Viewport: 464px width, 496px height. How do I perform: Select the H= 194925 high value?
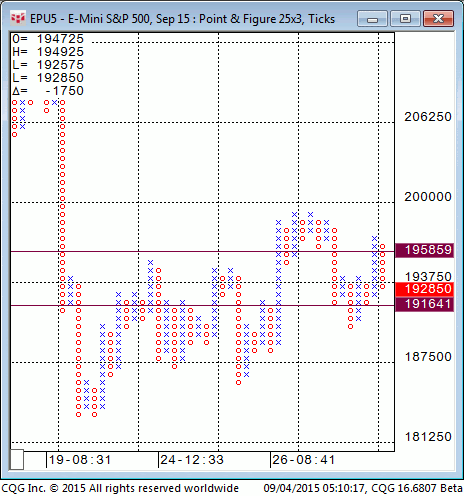(48, 52)
